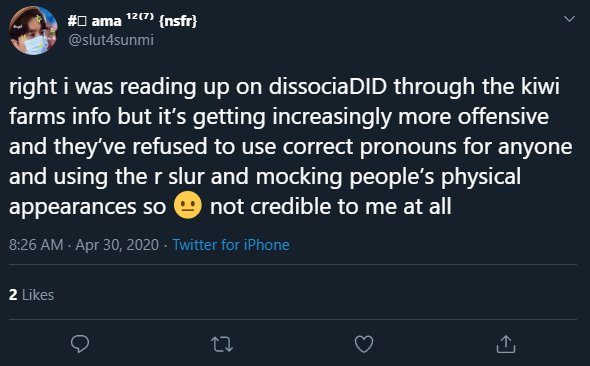Like the tweet with the heart icon

(364, 344)
